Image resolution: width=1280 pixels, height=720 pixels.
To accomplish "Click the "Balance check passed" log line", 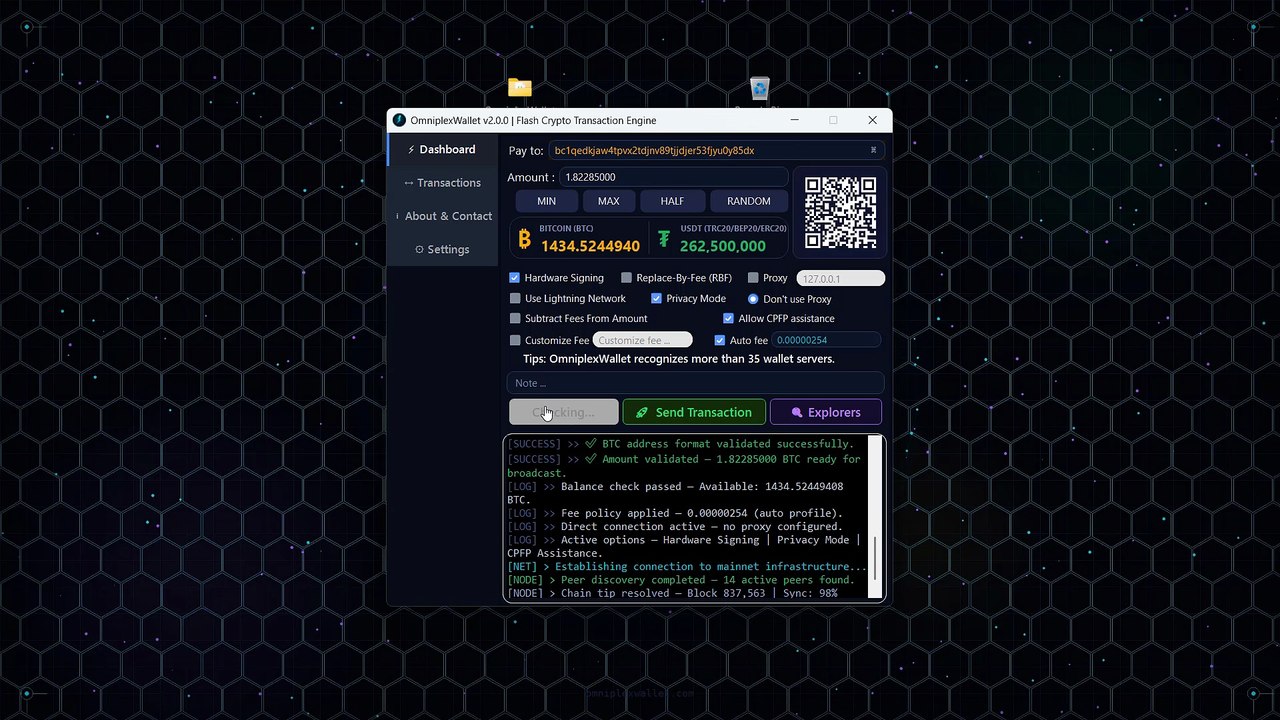I will point(675,493).
